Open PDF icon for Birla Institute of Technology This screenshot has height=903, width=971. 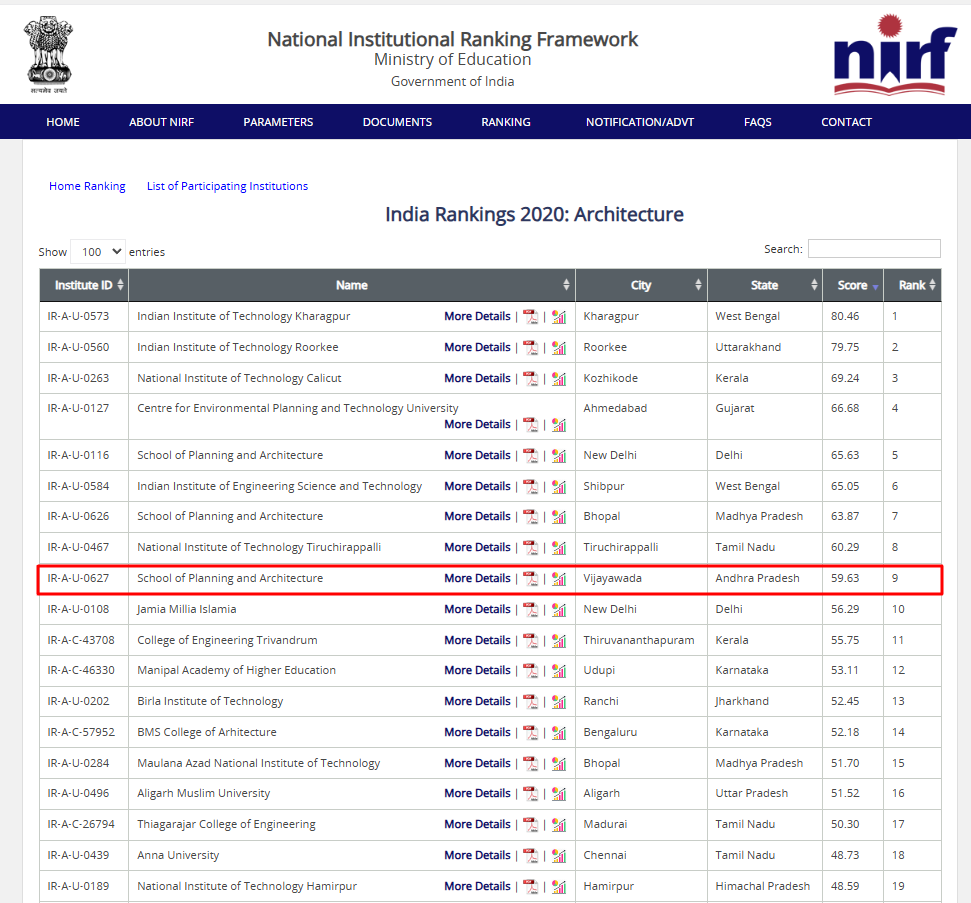click(x=531, y=701)
